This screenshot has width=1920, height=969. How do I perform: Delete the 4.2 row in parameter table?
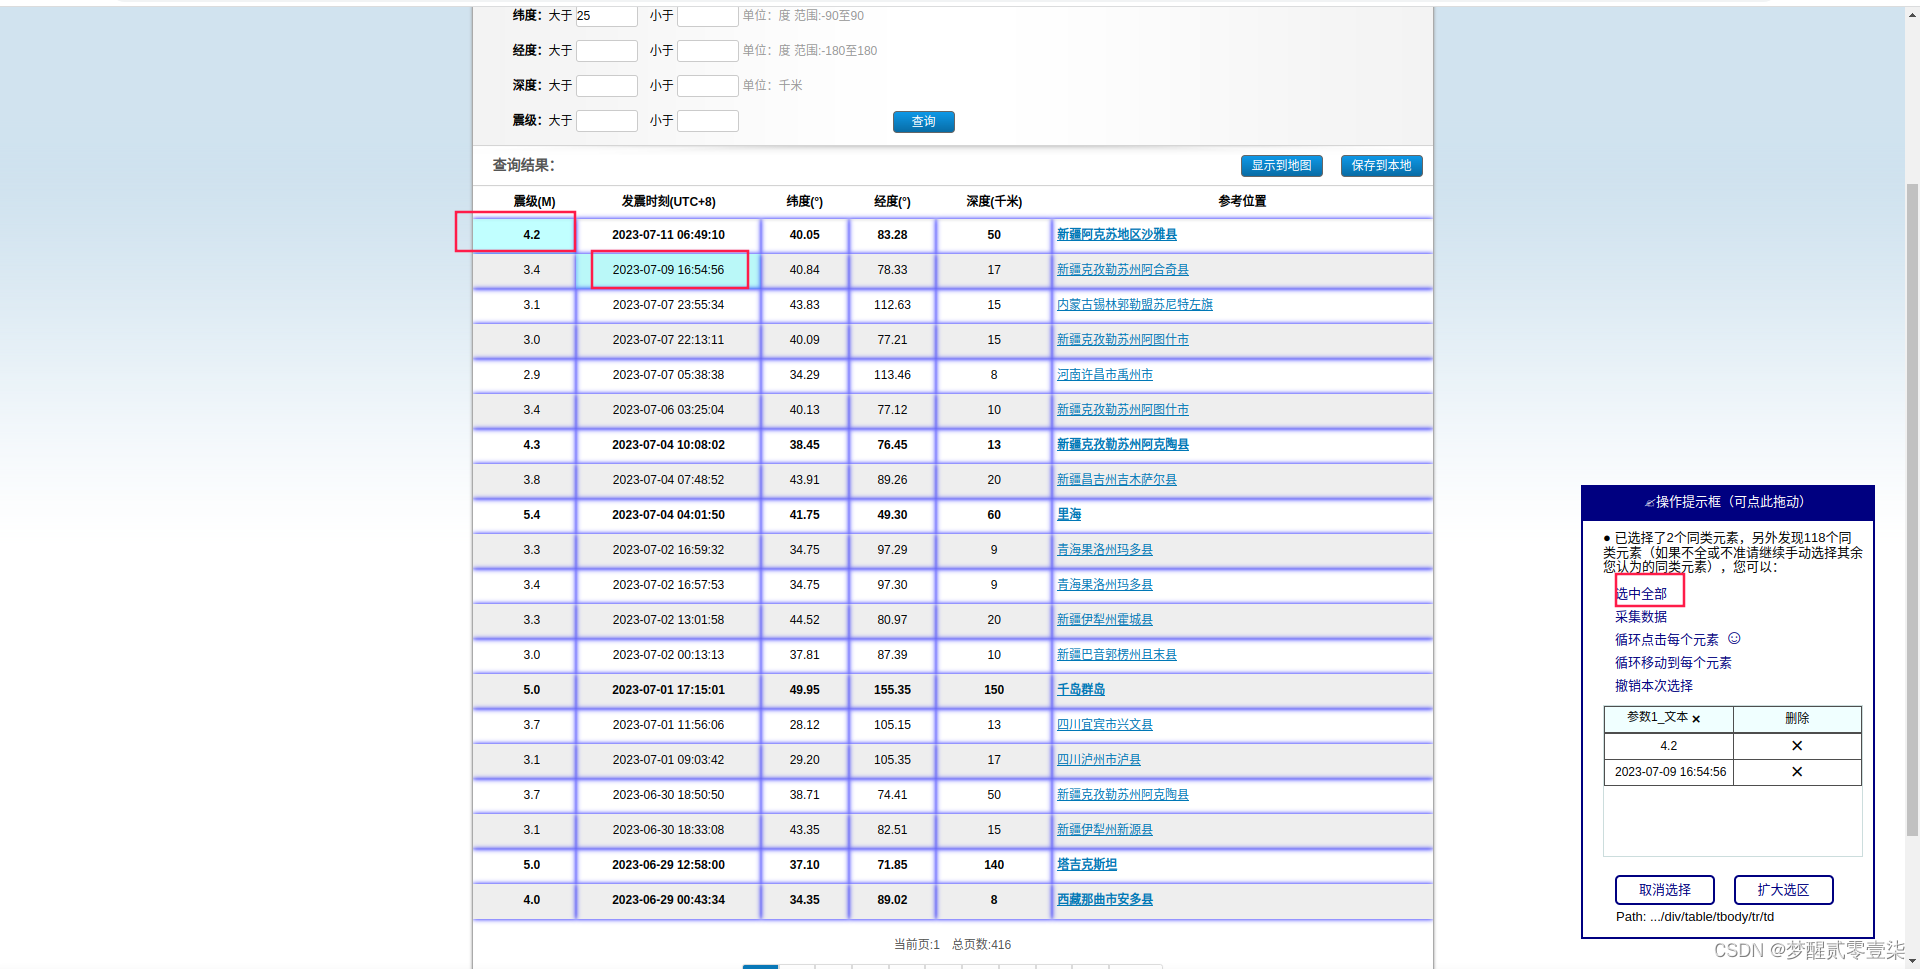1796,746
